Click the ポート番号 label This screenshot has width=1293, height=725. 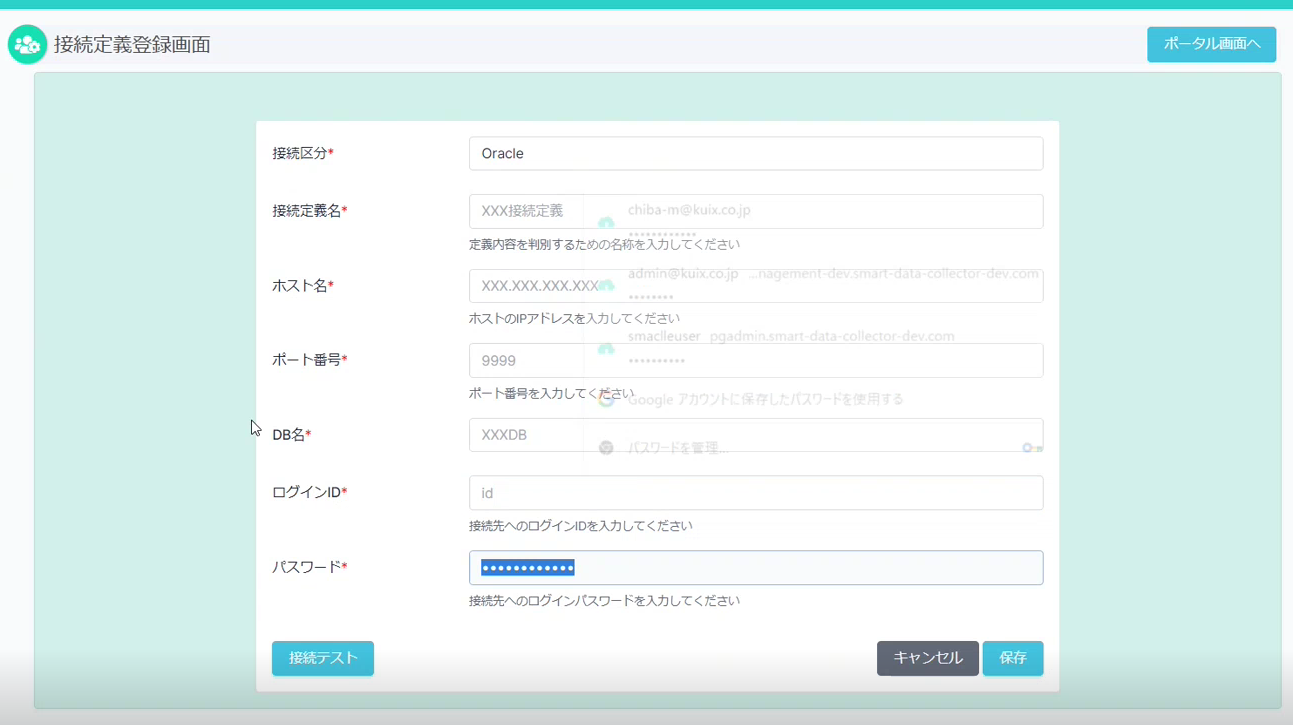310,360
